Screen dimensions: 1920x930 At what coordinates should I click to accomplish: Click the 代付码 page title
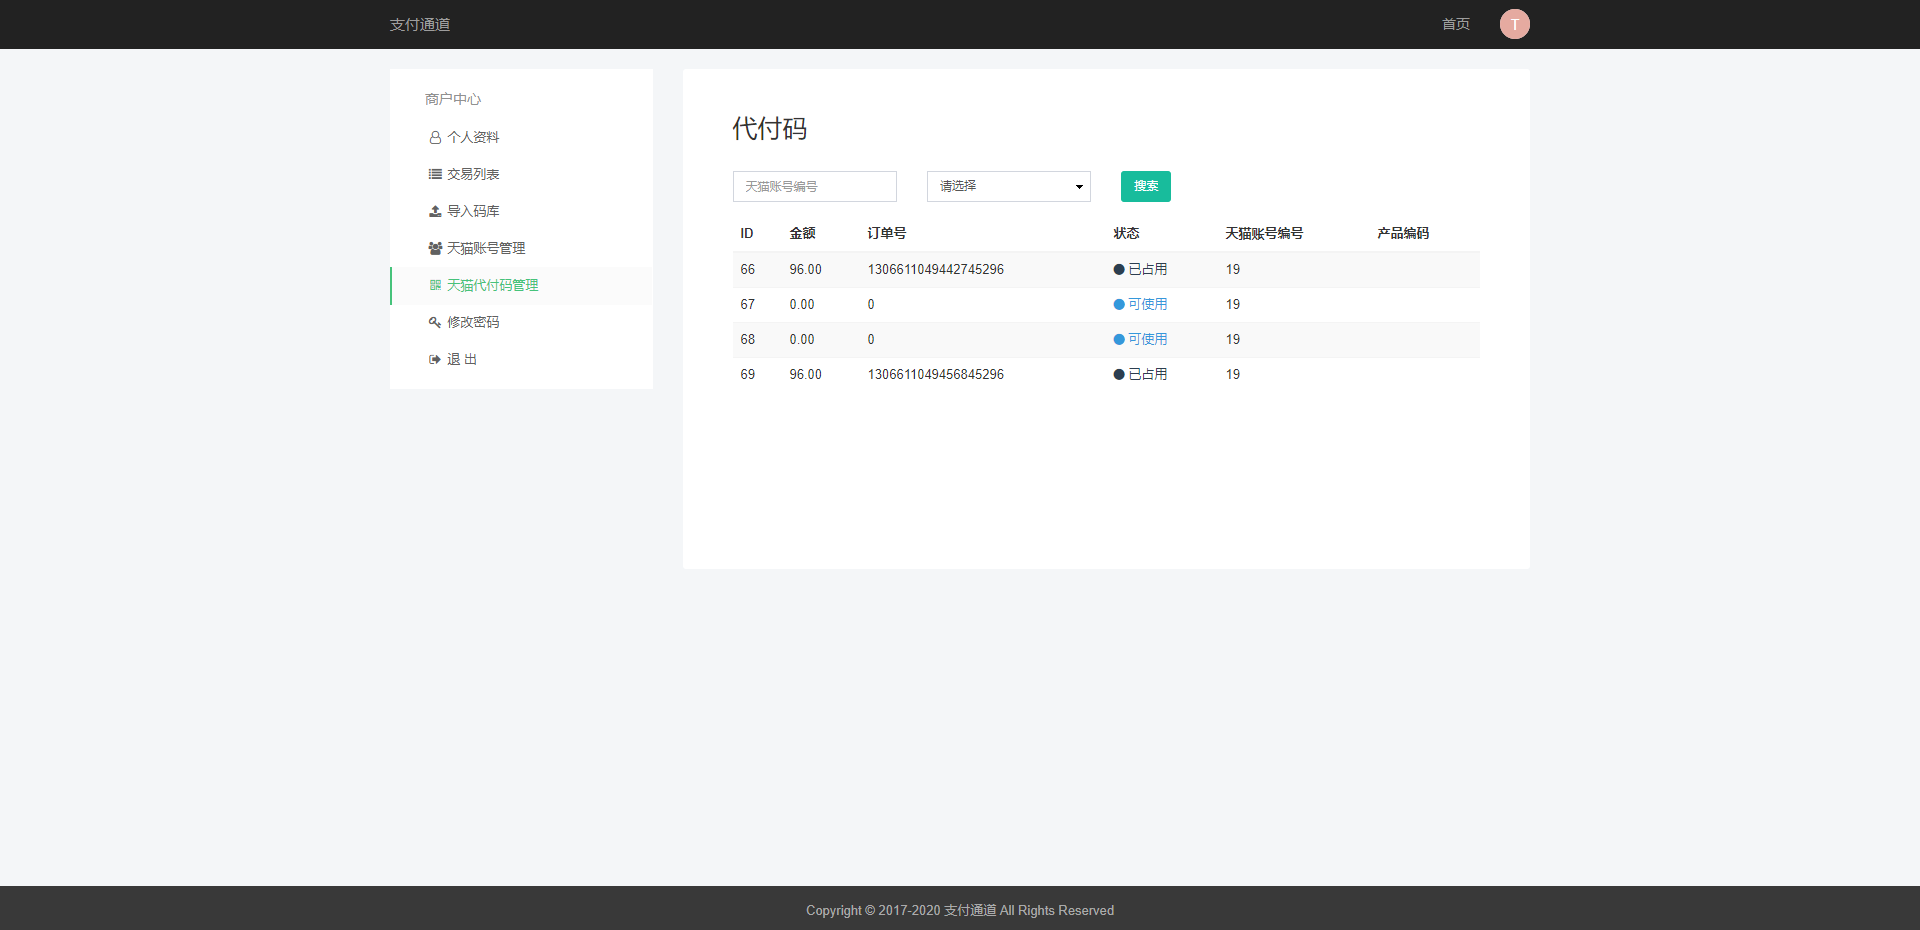tap(769, 129)
